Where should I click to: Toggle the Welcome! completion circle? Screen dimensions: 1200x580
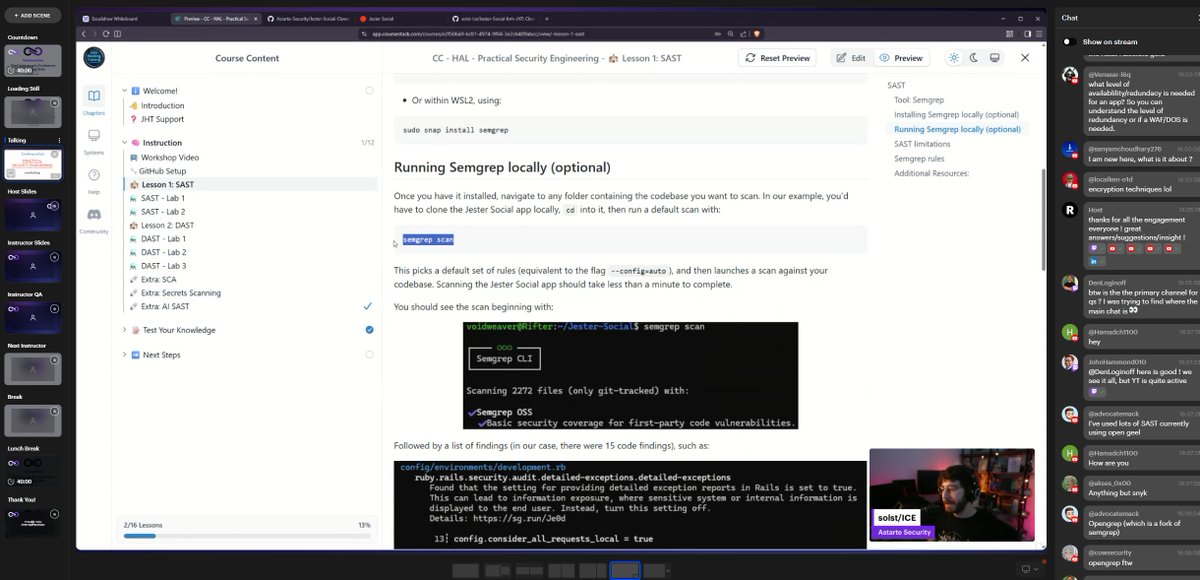[369, 91]
